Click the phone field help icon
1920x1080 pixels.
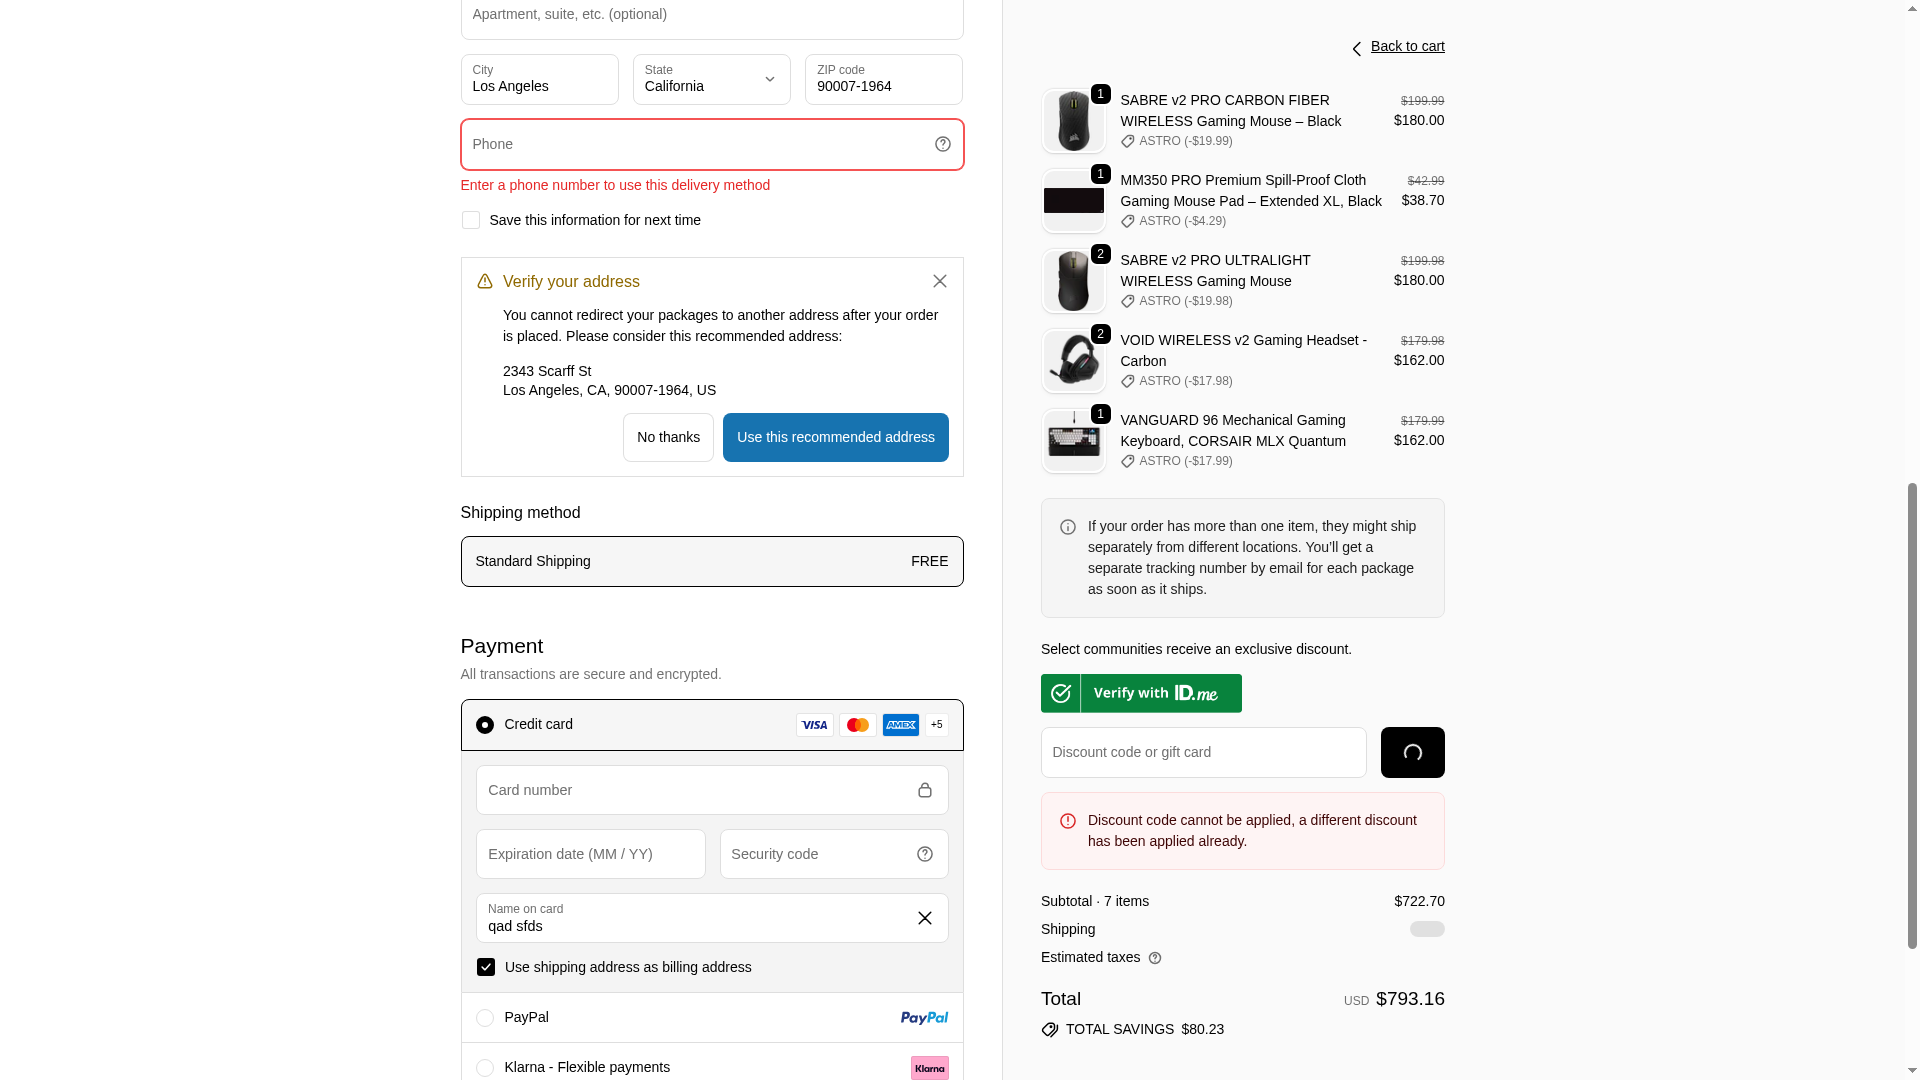(942, 144)
